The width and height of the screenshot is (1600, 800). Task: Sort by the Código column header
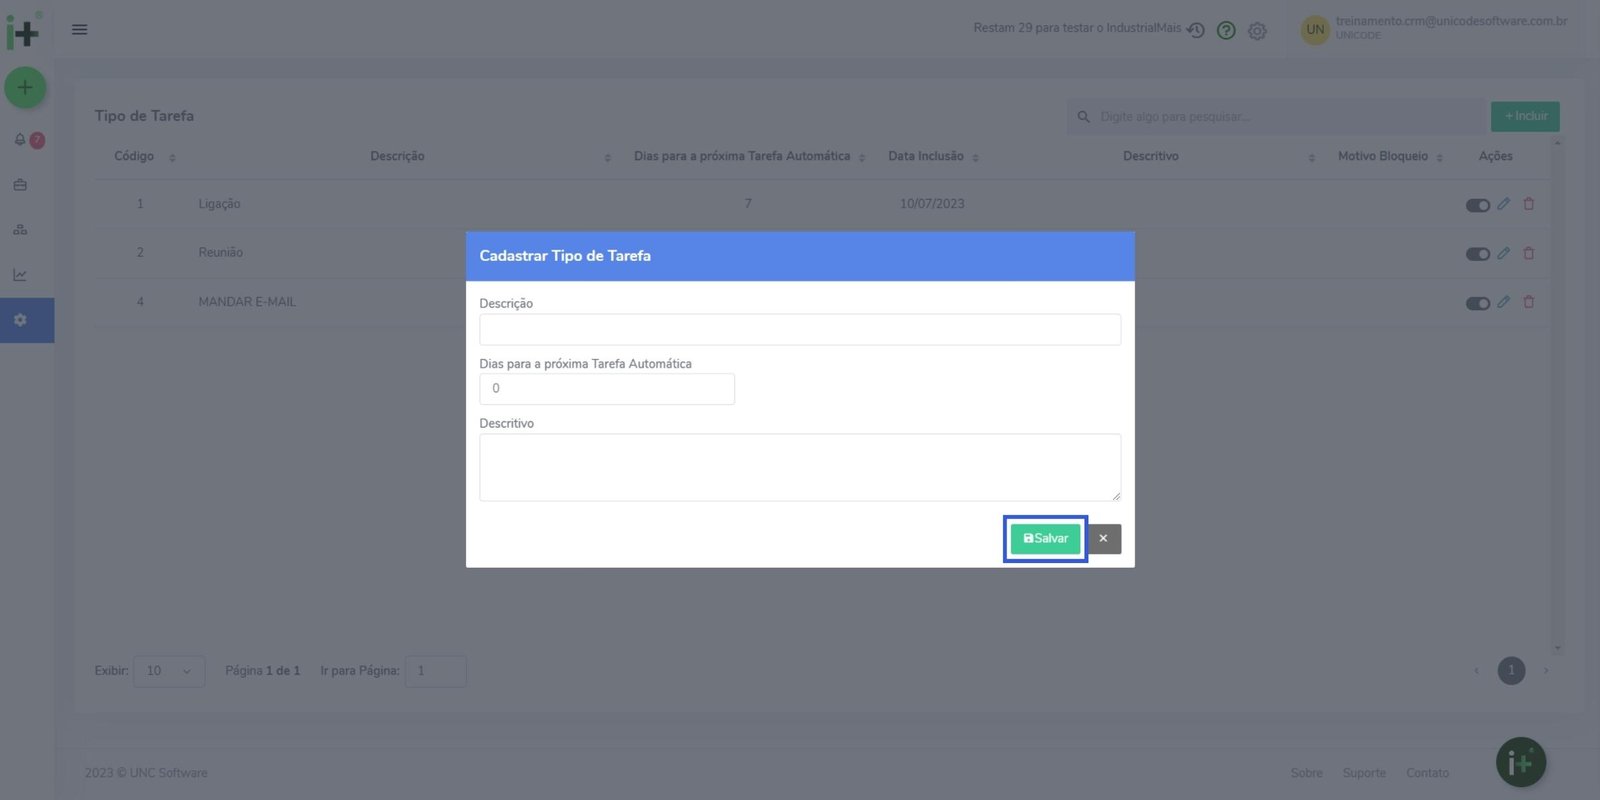point(134,156)
